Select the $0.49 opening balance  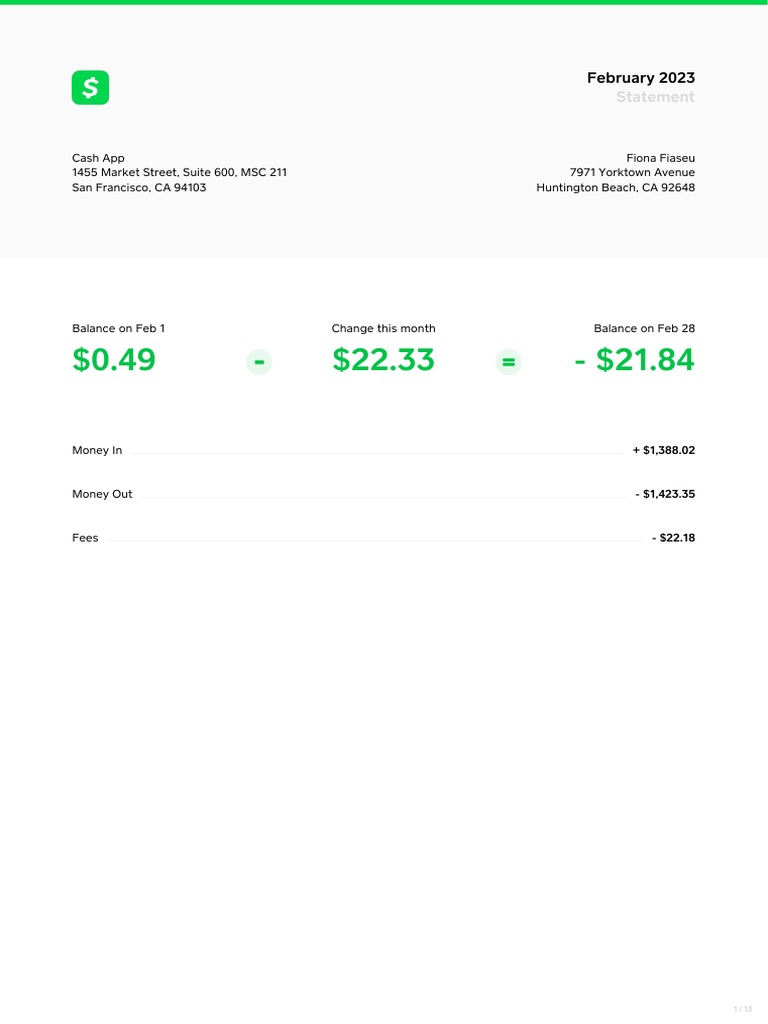pos(114,360)
